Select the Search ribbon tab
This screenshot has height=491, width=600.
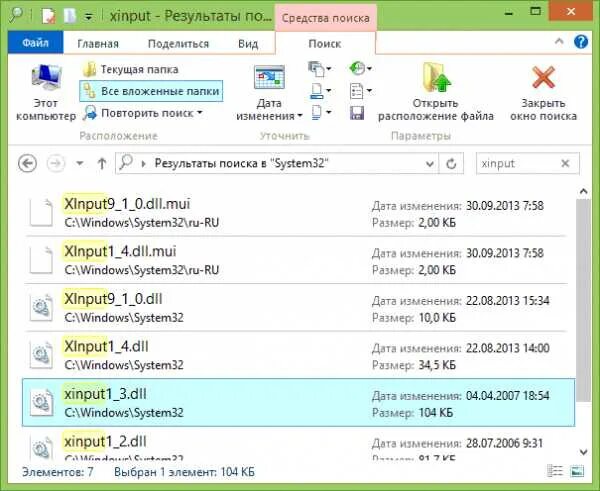point(325,43)
